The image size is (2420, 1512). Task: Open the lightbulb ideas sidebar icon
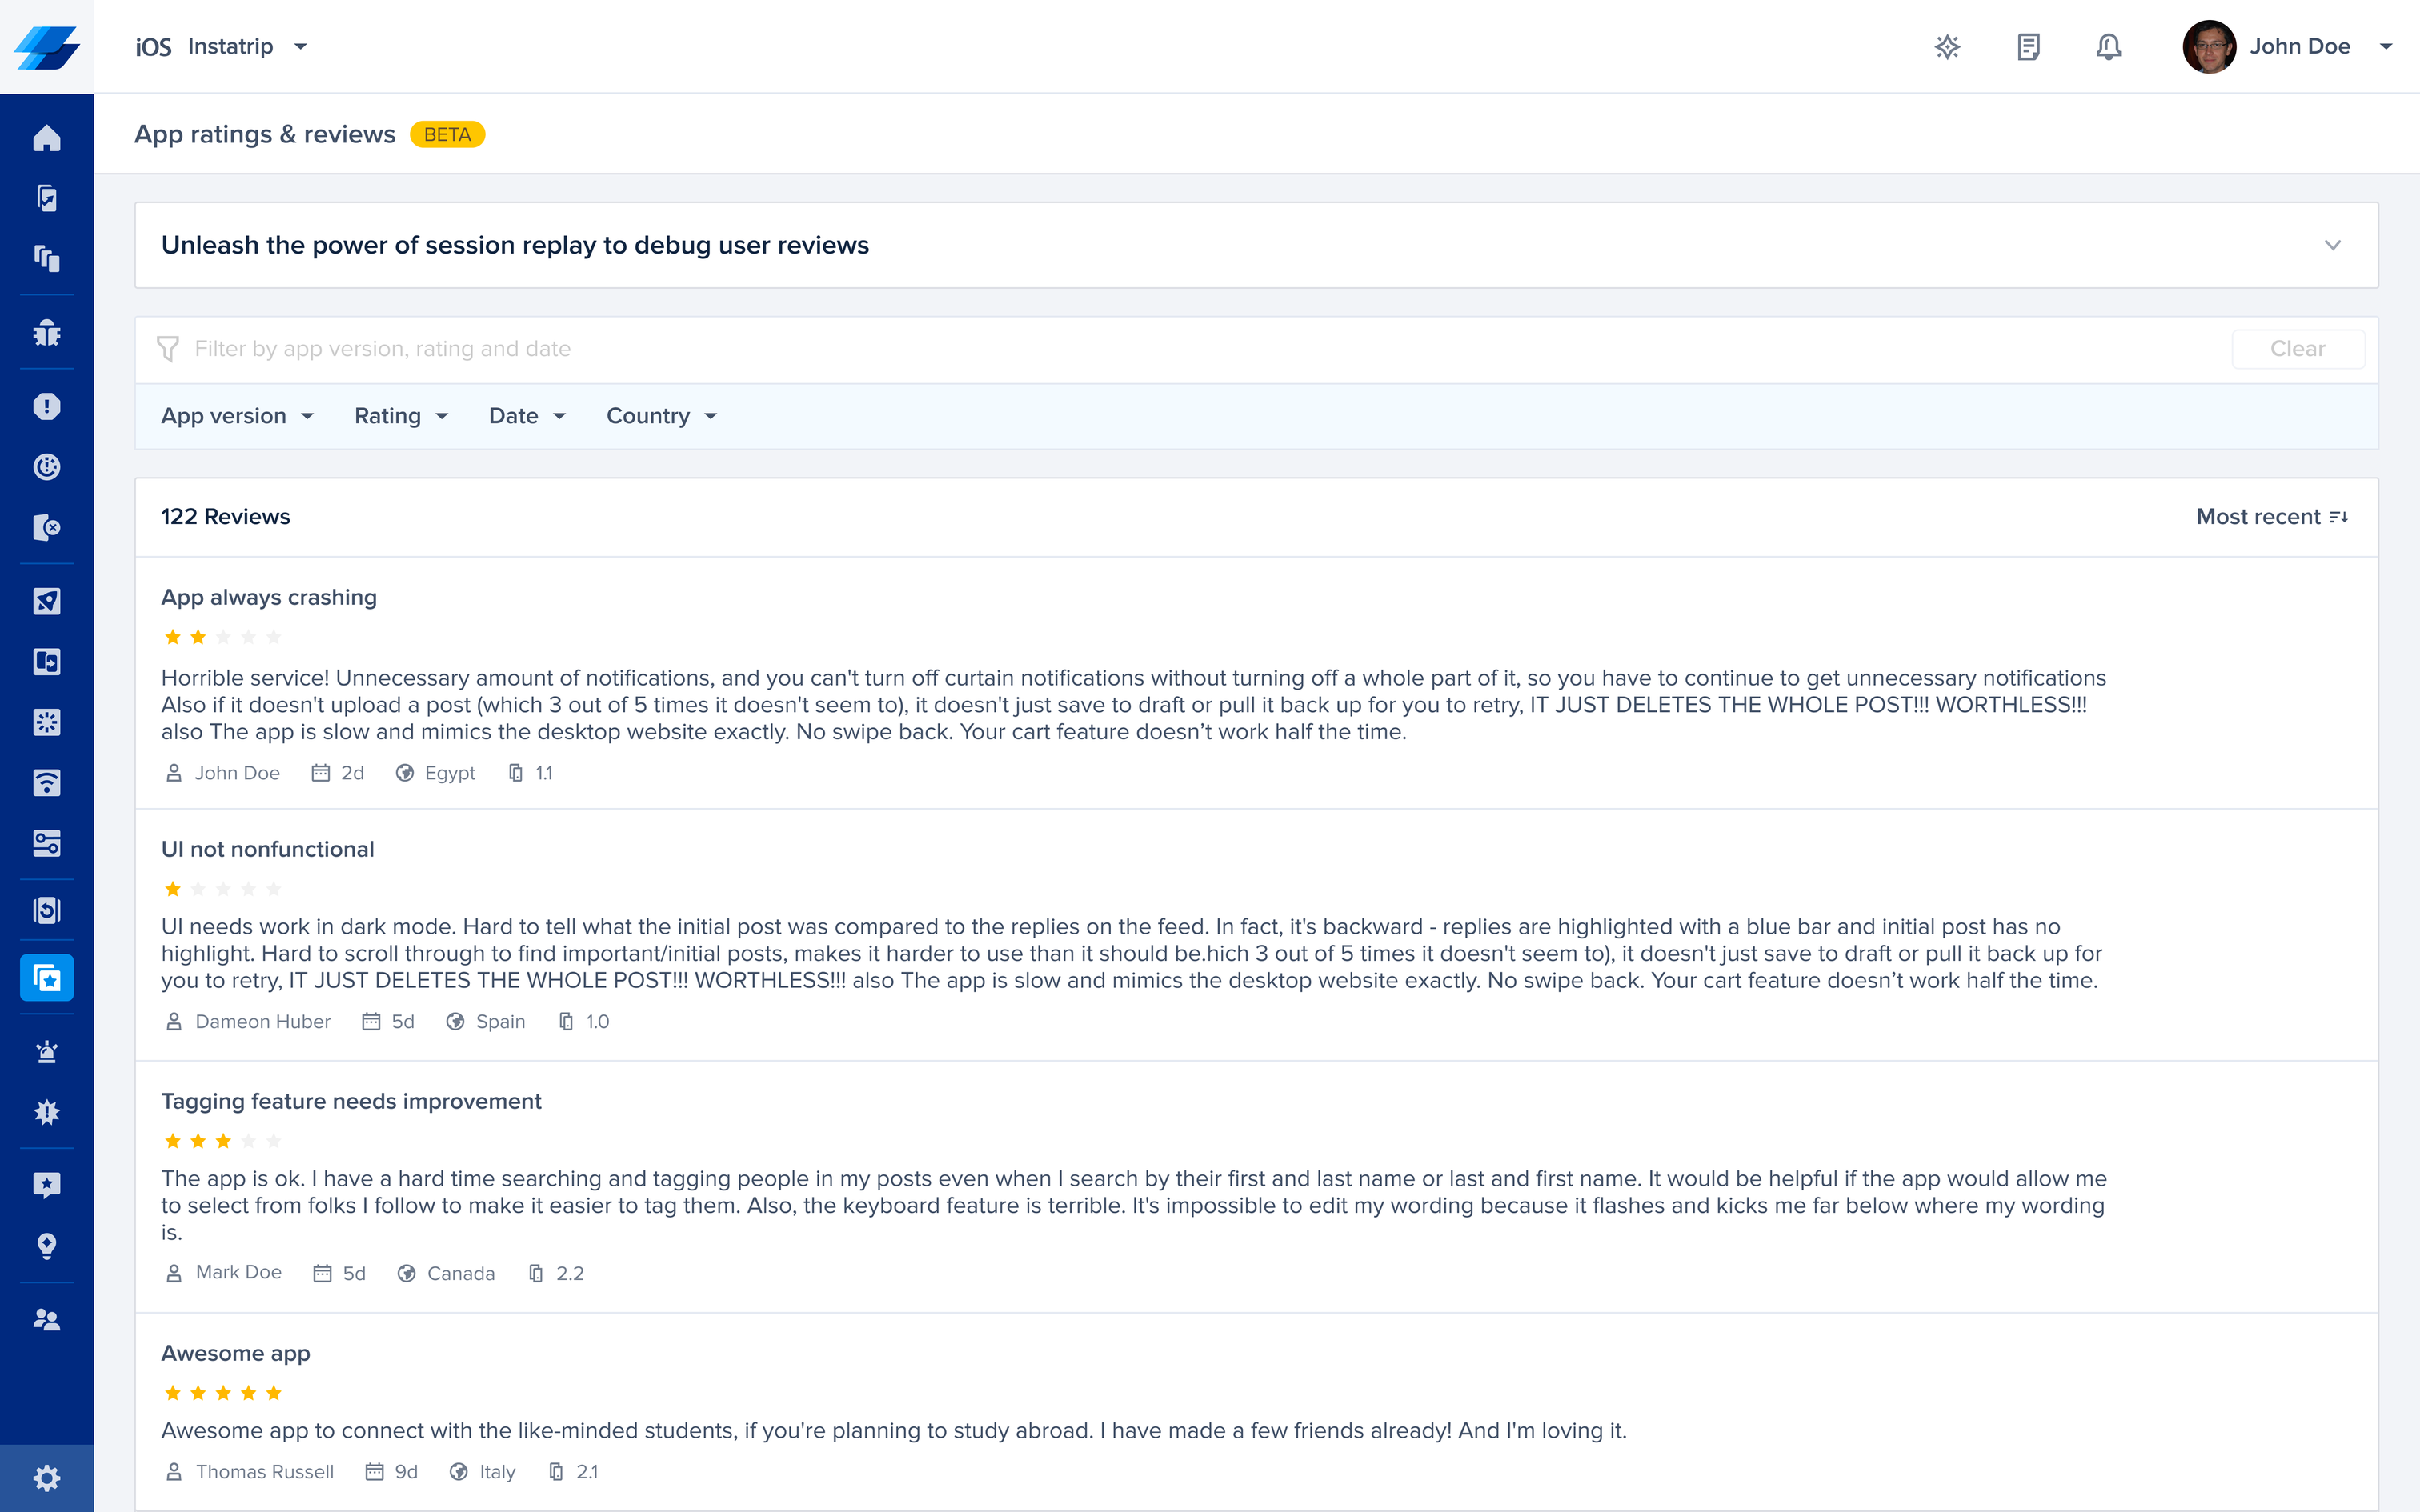(x=46, y=1245)
